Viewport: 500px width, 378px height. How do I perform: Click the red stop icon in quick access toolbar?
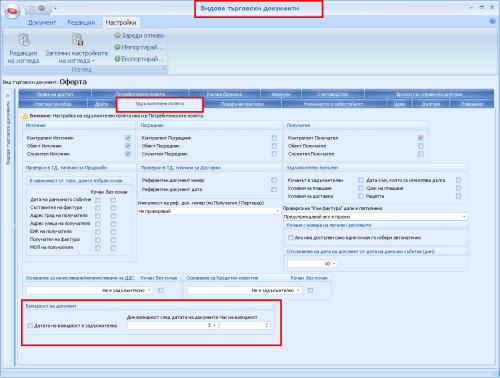(42, 8)
